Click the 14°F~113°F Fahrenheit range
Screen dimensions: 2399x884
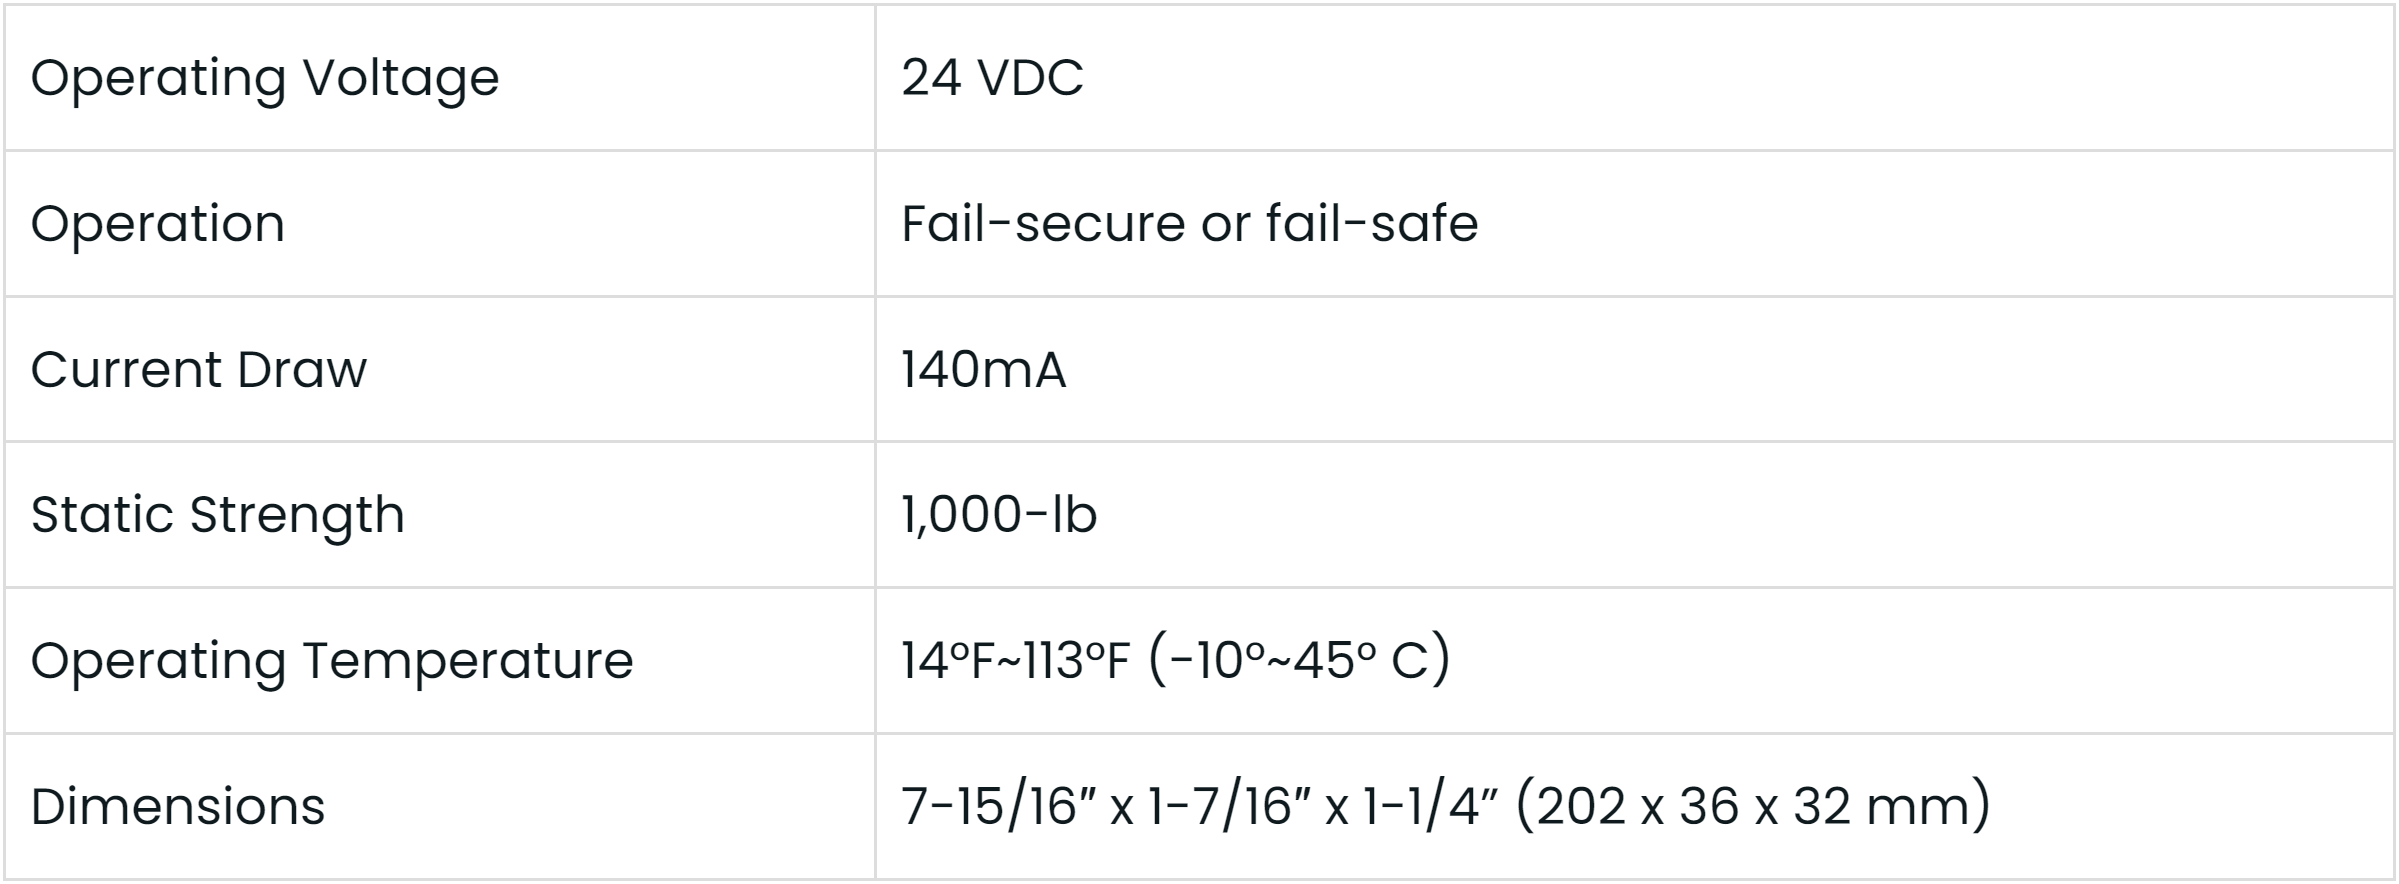point(1015,660)
